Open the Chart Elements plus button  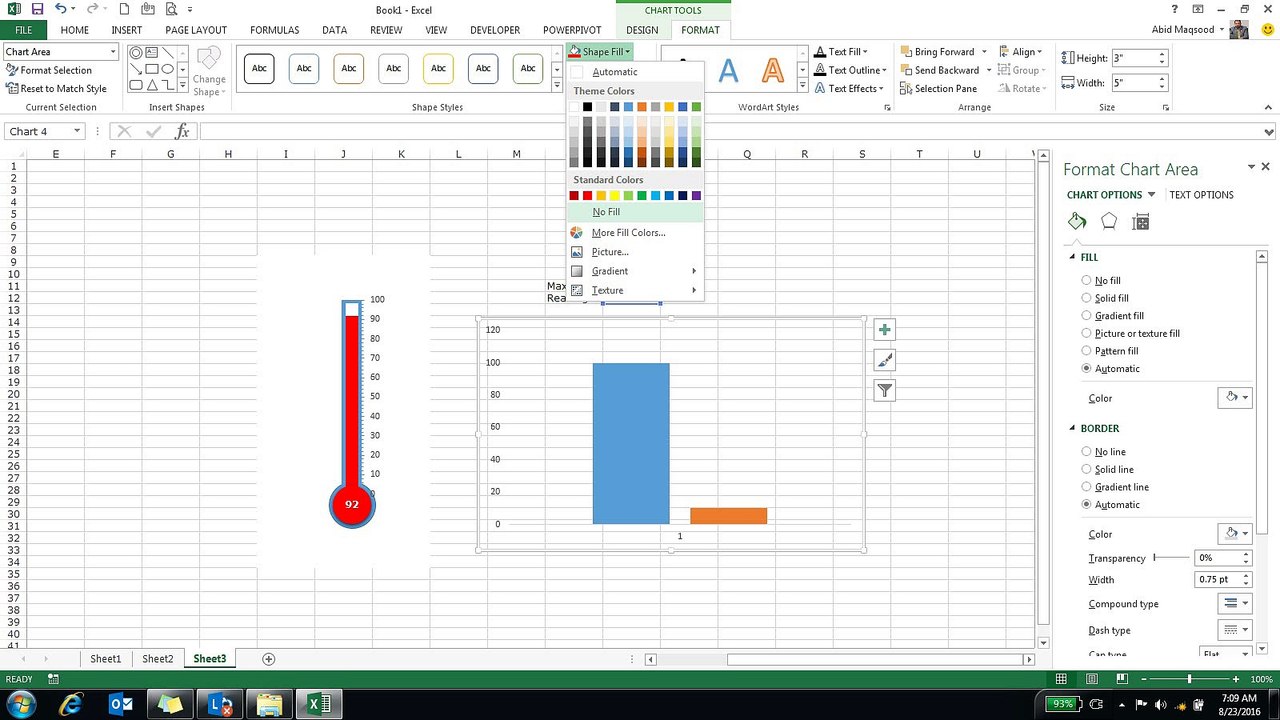coord(884,330)
